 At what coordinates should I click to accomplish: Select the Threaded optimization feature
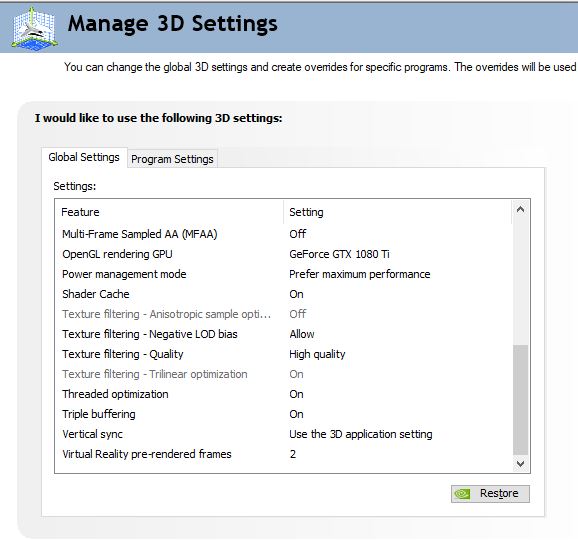coord(115,394)
